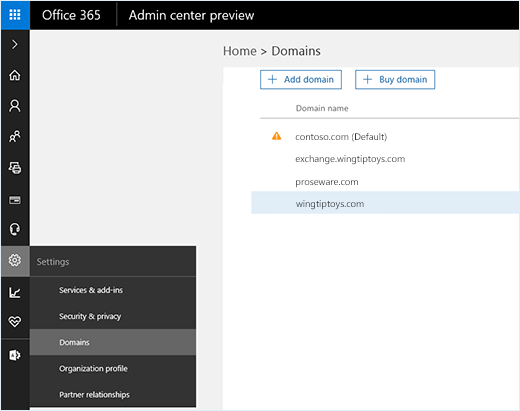Select proseware.com domain row
520x411 pixels.
point(385,182)
